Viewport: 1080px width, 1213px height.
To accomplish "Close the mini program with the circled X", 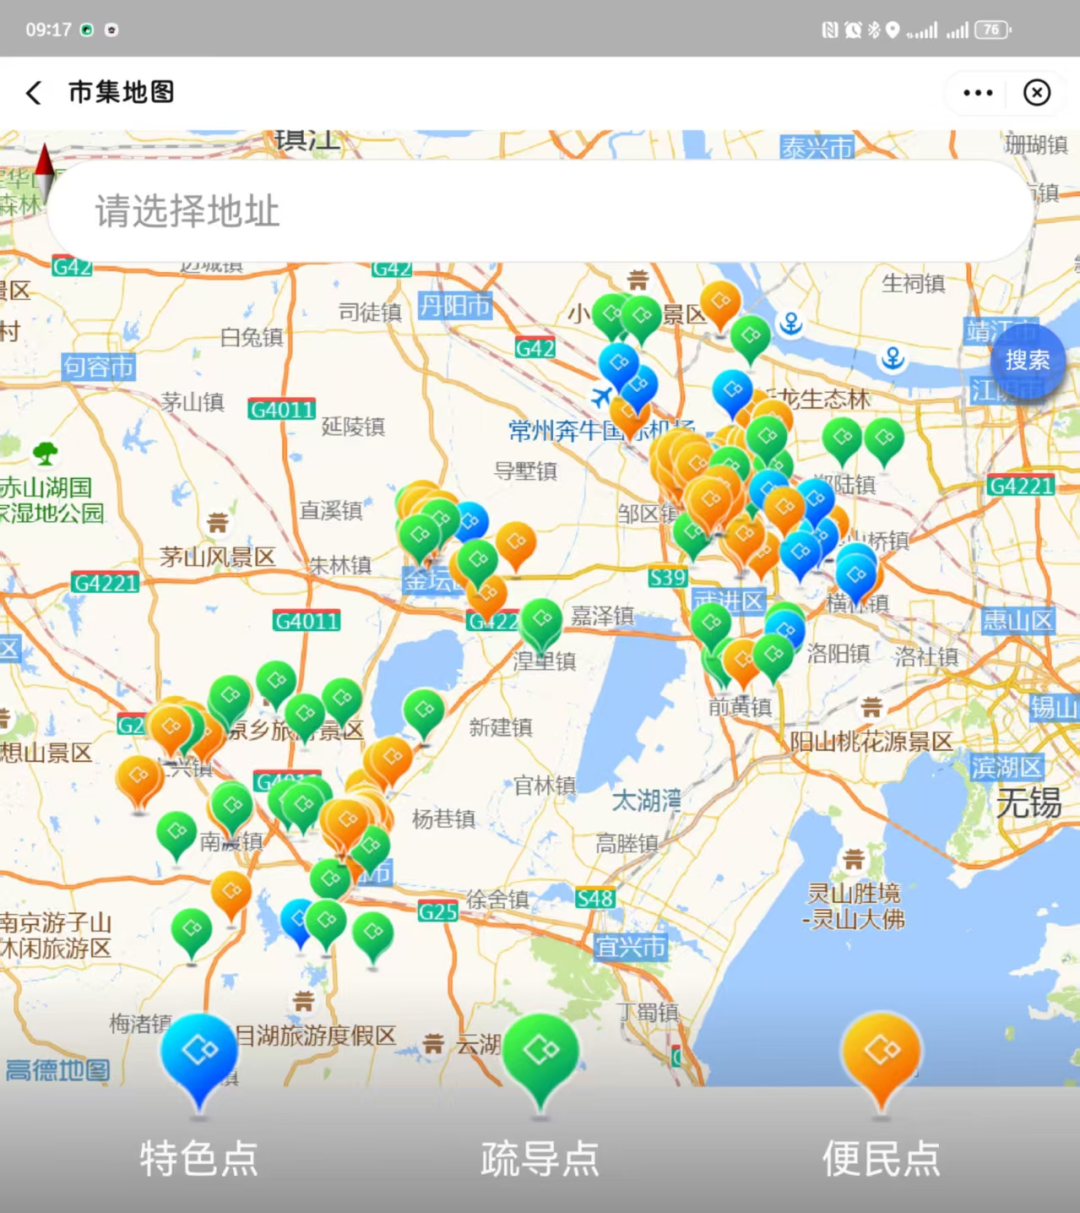I will coord(1037,93).
